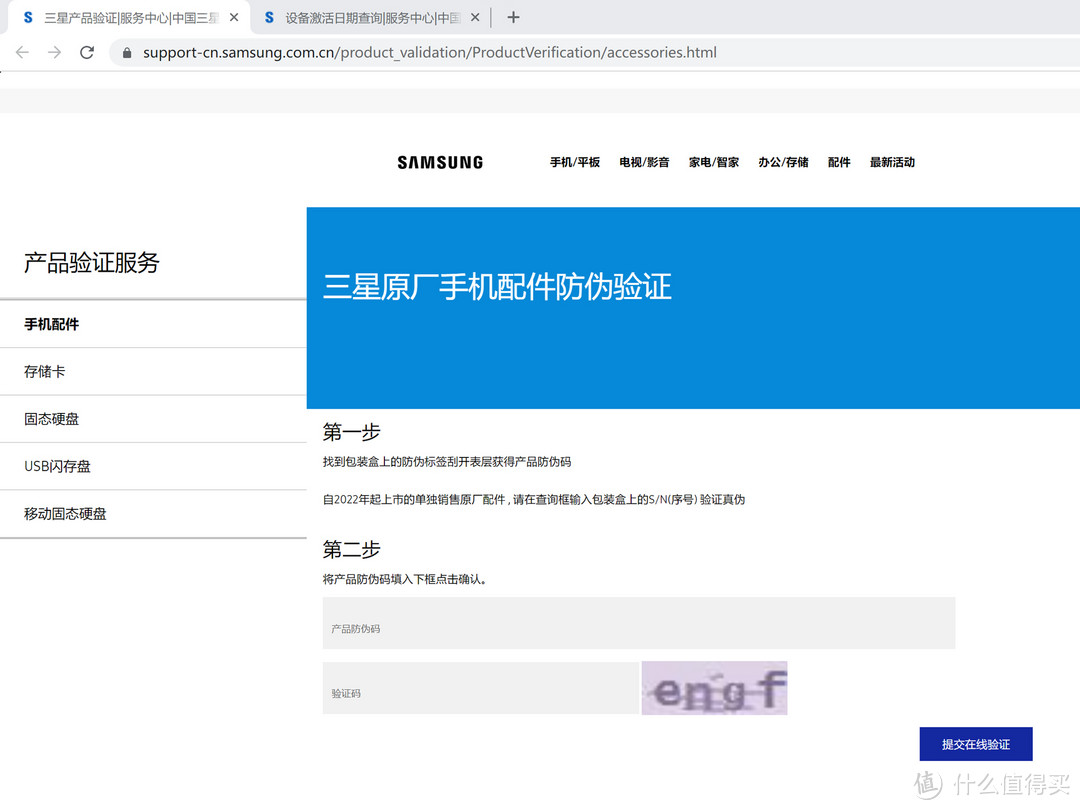The width and height of the screenshot is (1080, 810).
Task: Select 移动固态硬盘 in the sidebar
Action: [153, 515]
